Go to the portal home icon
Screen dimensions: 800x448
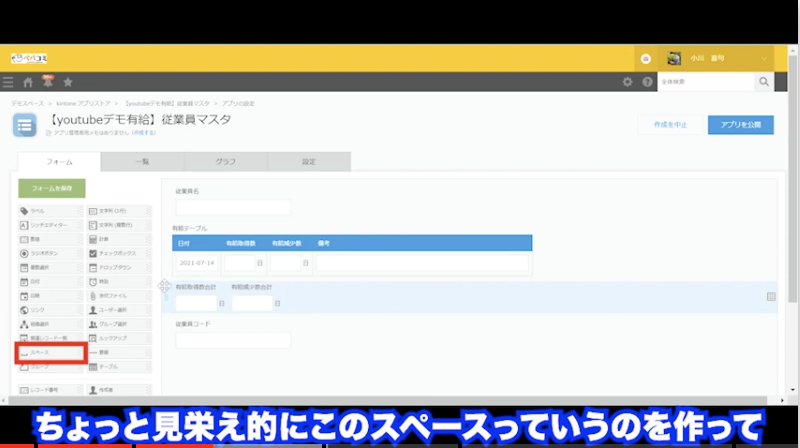point(28,82)
